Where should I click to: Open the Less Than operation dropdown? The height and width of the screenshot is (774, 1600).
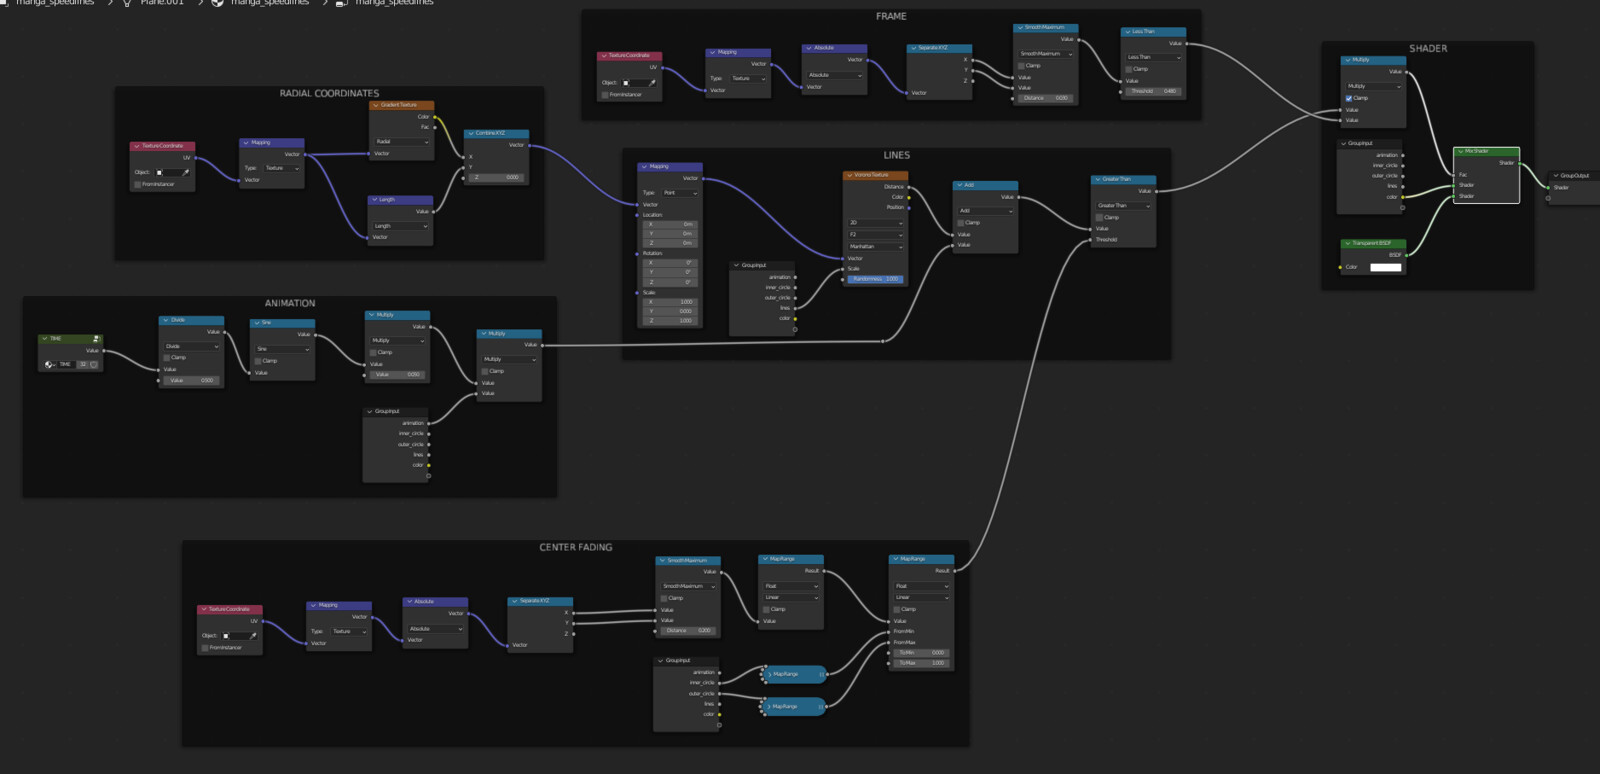coord(1154,57)
